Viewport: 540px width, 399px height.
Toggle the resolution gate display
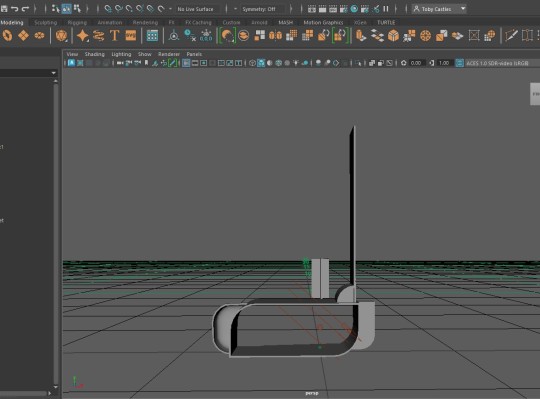pyautogui.click(x=204, y=63)
